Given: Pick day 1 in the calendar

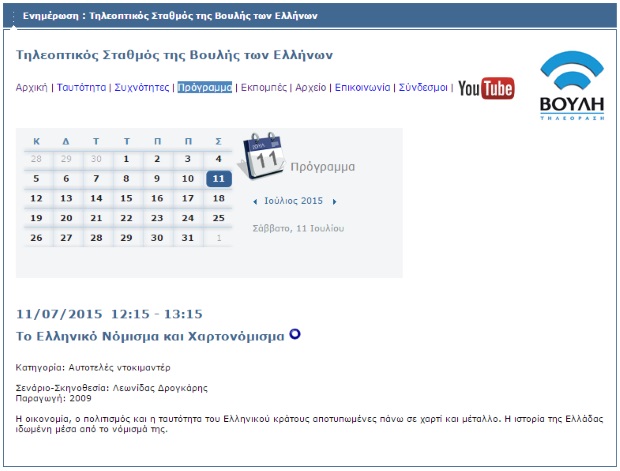Looking at the screenshot, I should [127, 159].
